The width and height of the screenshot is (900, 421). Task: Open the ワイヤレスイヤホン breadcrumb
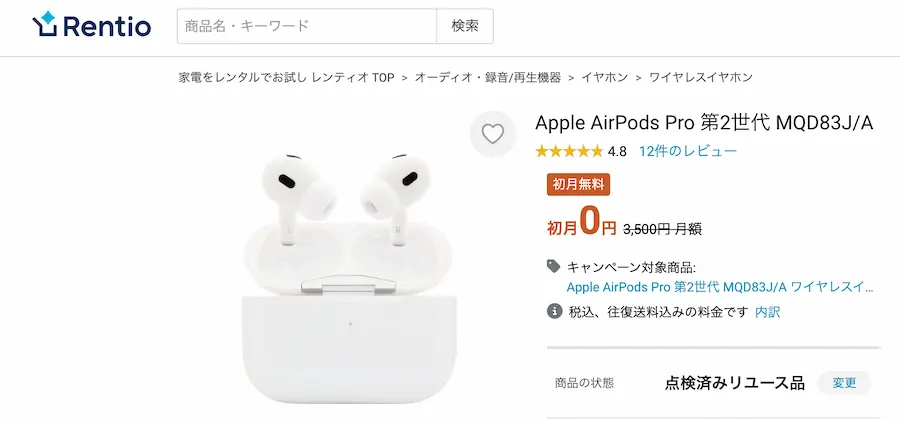(700, 78)
